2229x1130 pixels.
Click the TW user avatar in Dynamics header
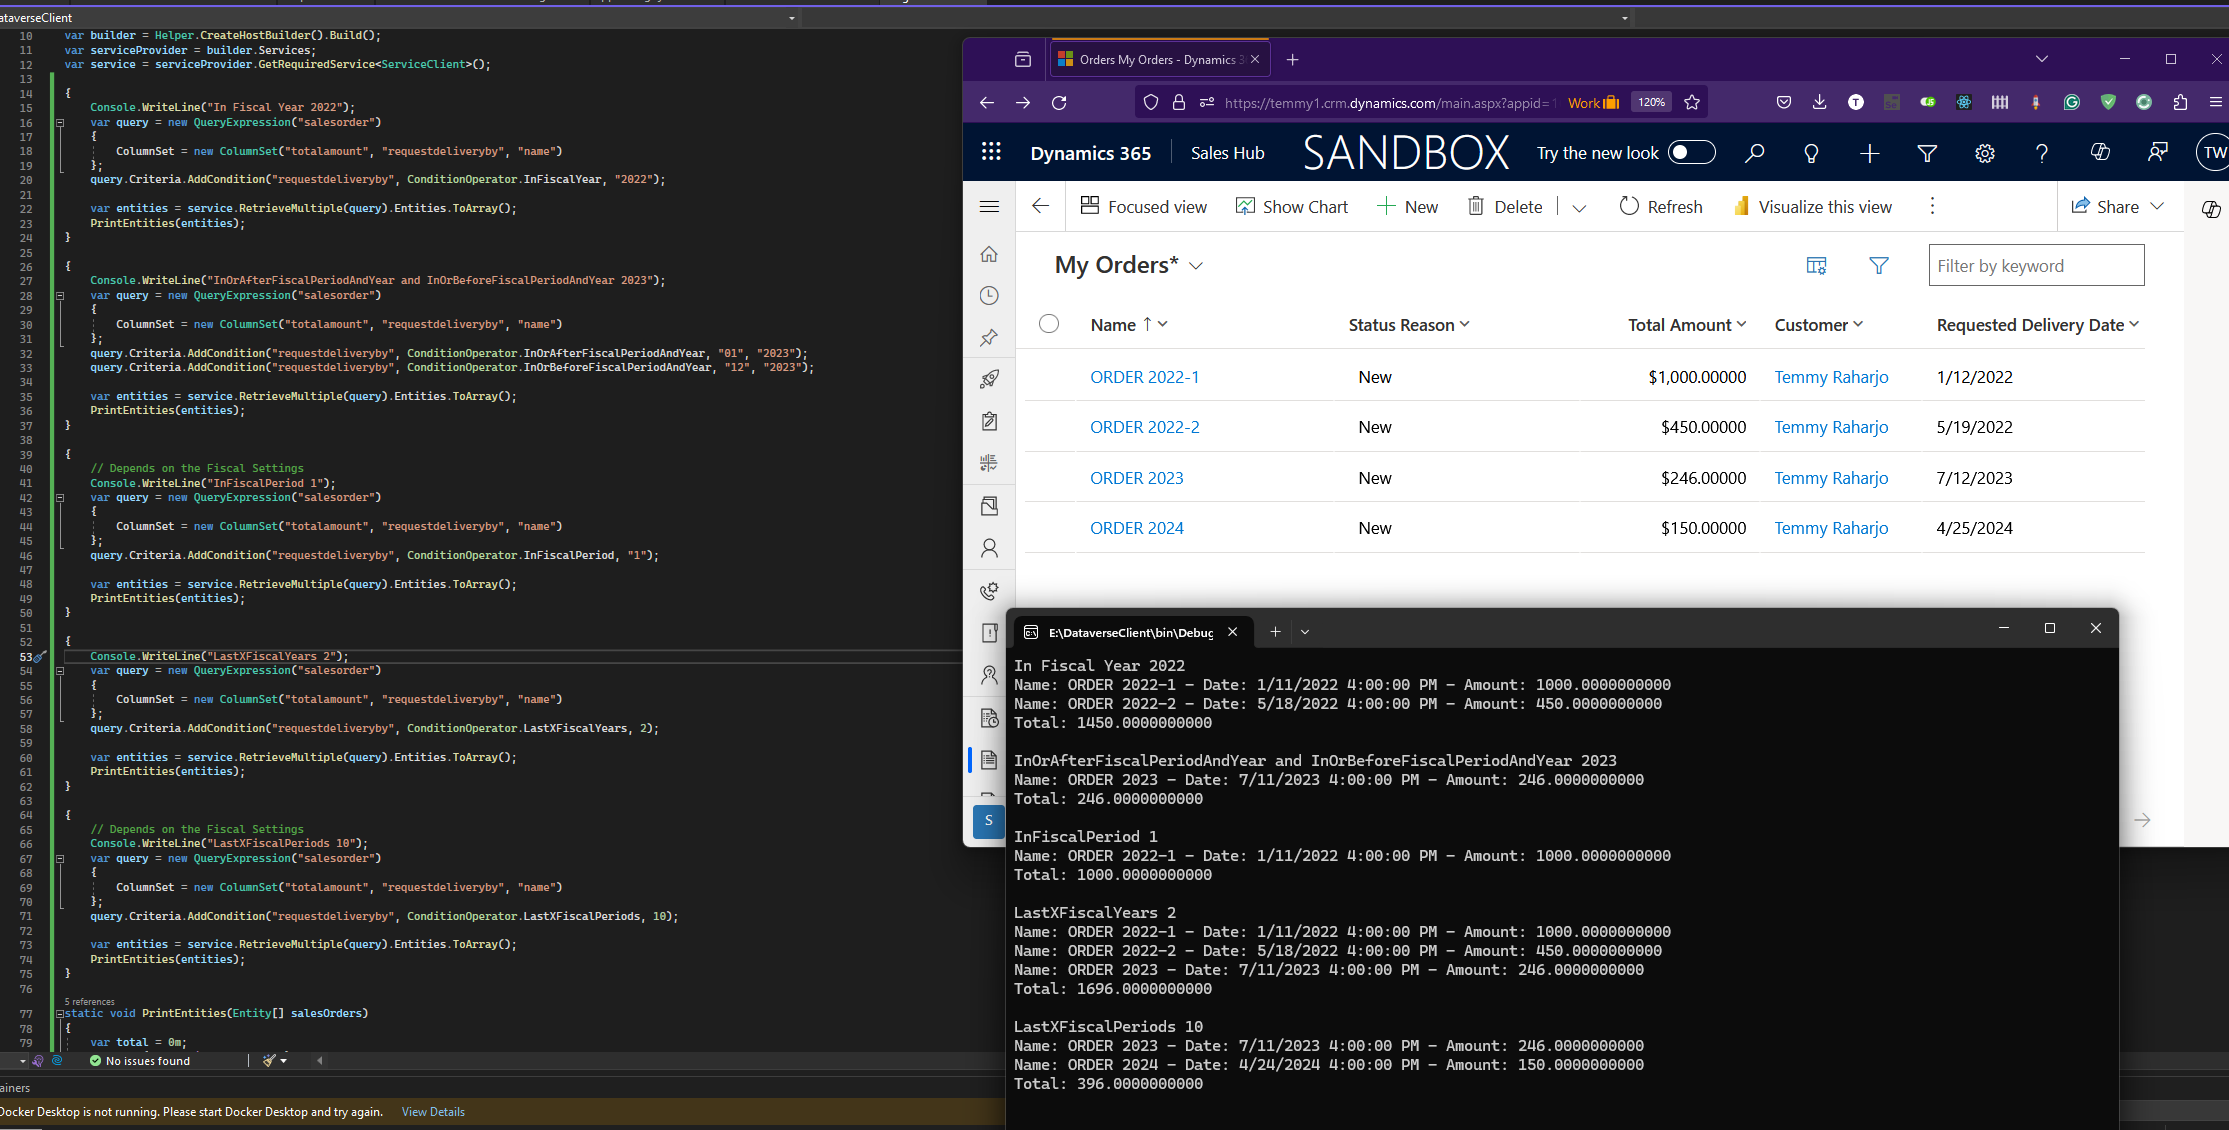pos(2212,153)
